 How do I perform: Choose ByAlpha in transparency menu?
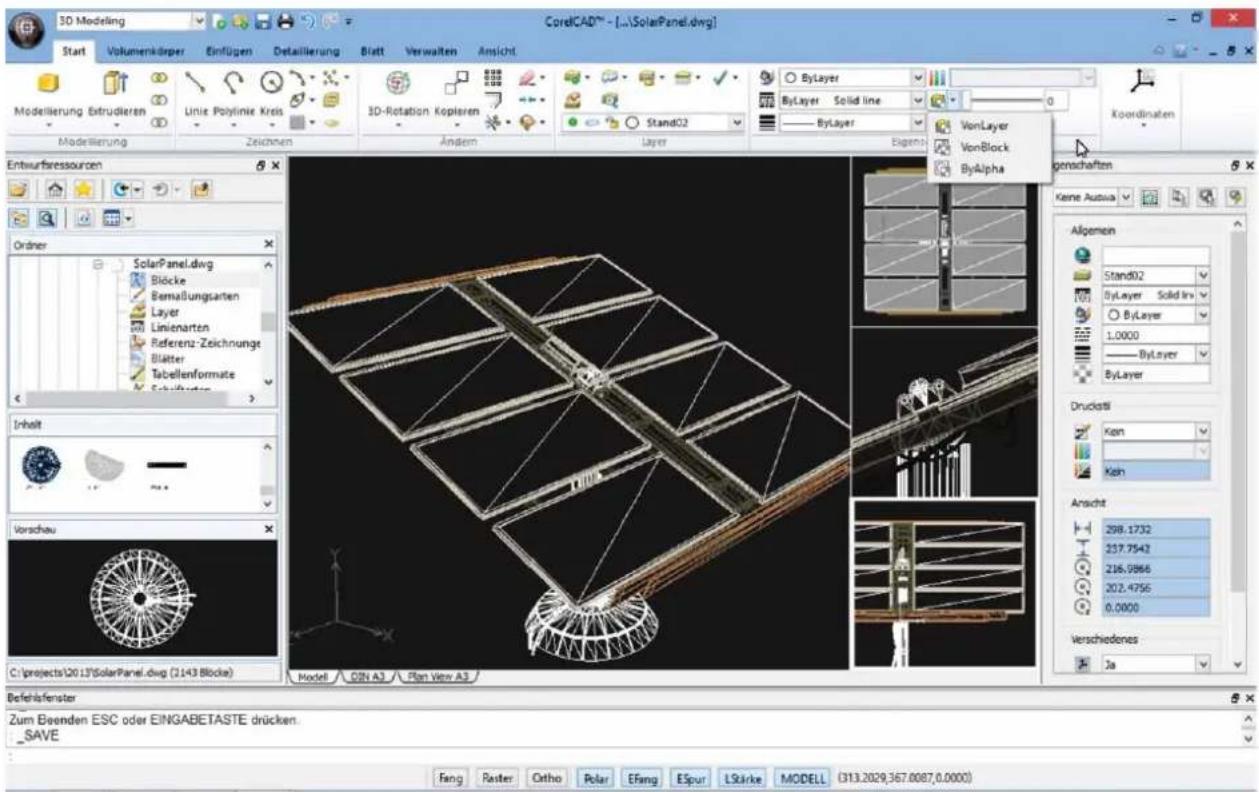tap(990, 168)
